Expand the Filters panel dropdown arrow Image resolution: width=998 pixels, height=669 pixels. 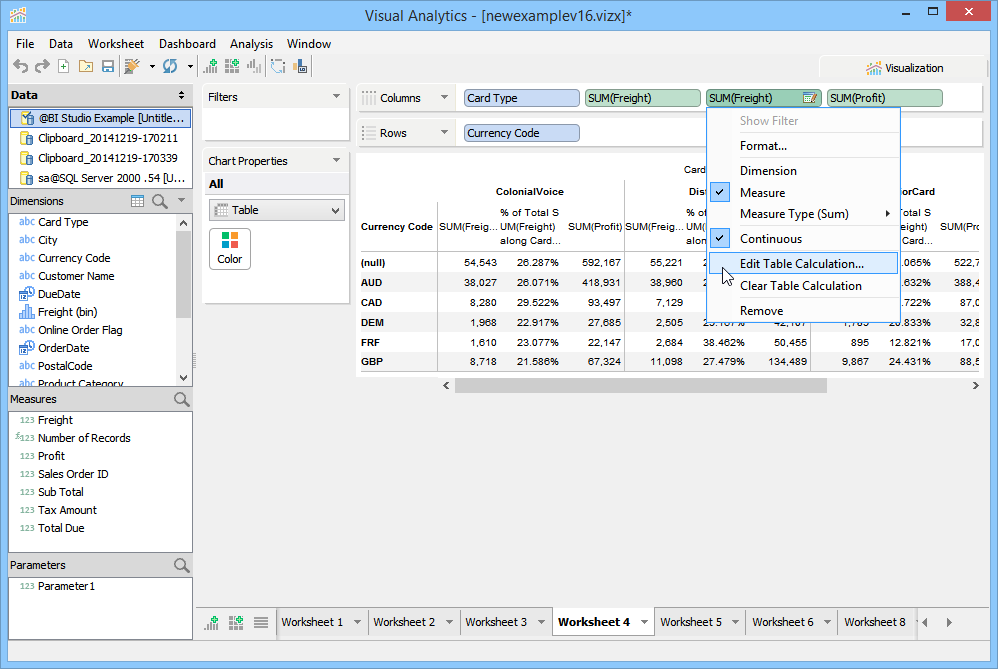pyautogui.click(x=336, y=97)
